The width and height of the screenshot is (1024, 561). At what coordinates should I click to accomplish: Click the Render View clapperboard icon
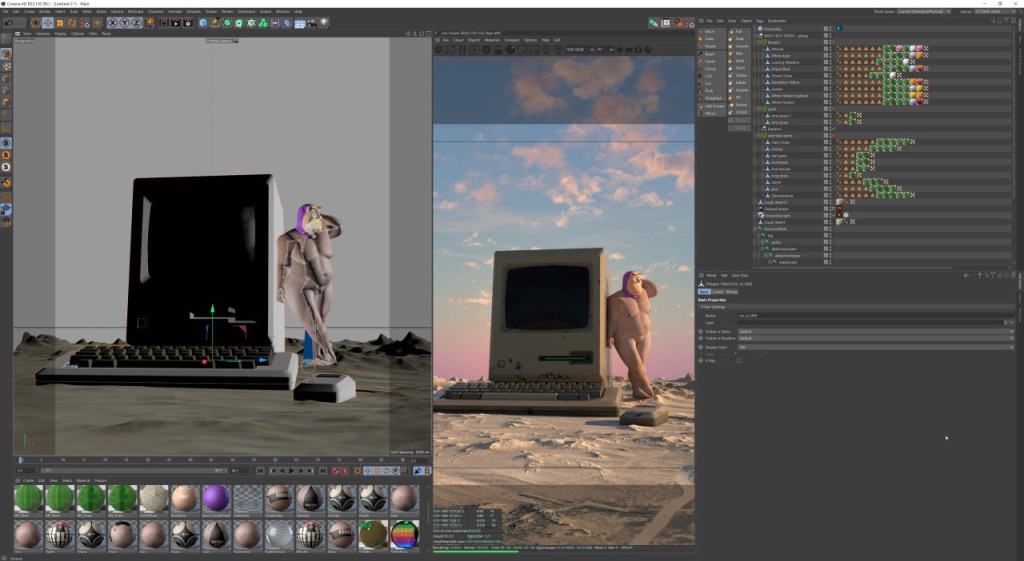pos(162,22)
